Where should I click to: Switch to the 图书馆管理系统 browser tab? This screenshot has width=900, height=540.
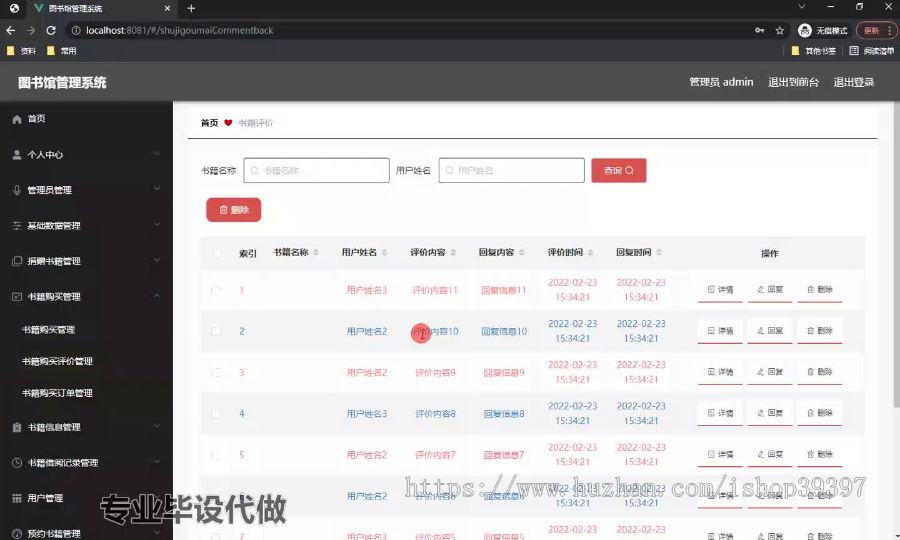tap(102, 9)
